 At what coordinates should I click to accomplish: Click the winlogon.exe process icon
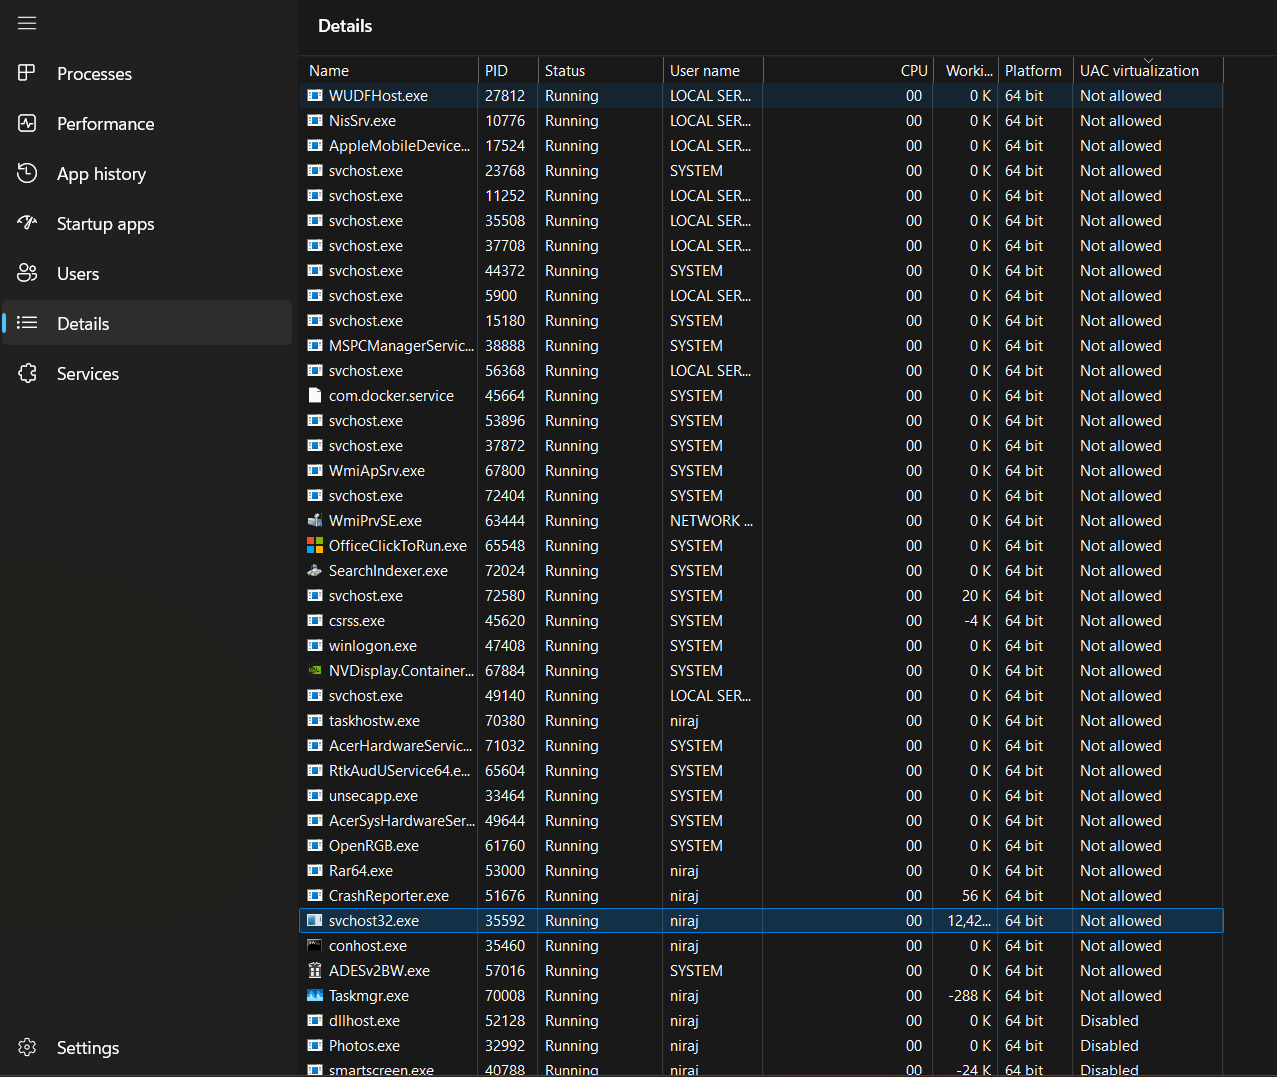click(x=315, y=646)
